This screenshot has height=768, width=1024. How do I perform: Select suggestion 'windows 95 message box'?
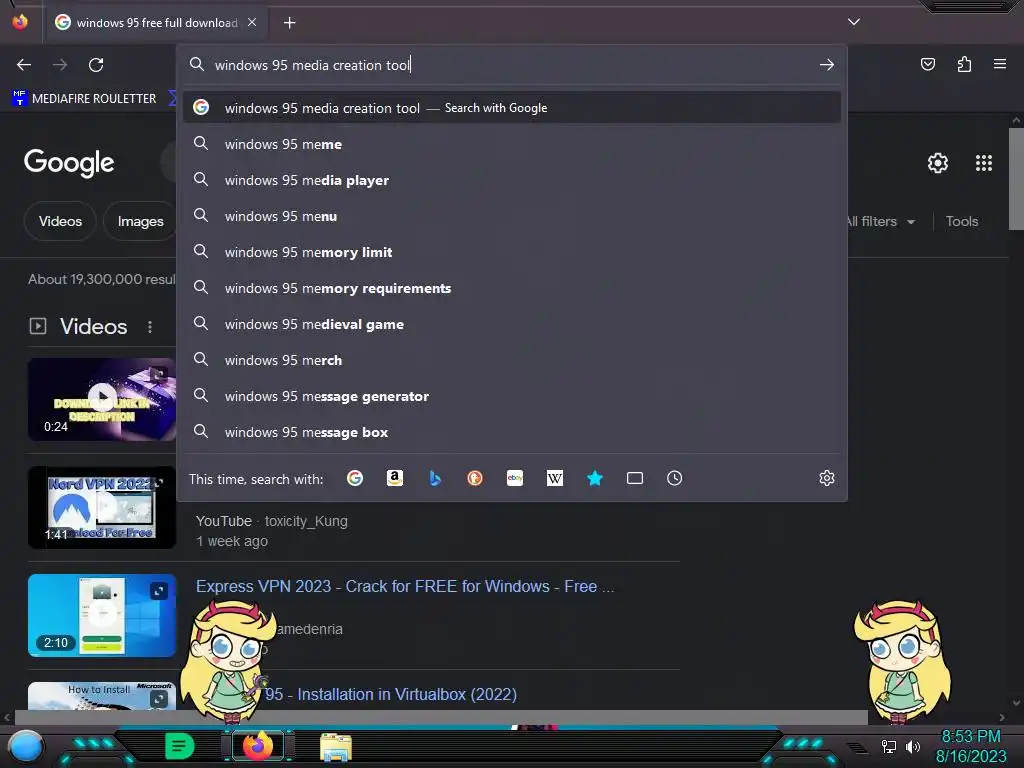511,432
